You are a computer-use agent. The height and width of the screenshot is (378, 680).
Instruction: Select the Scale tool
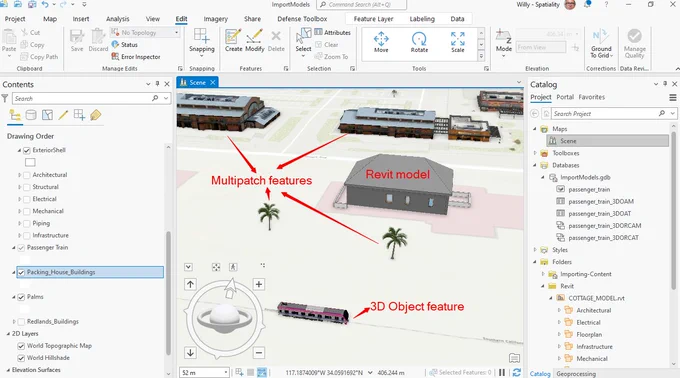458,42
